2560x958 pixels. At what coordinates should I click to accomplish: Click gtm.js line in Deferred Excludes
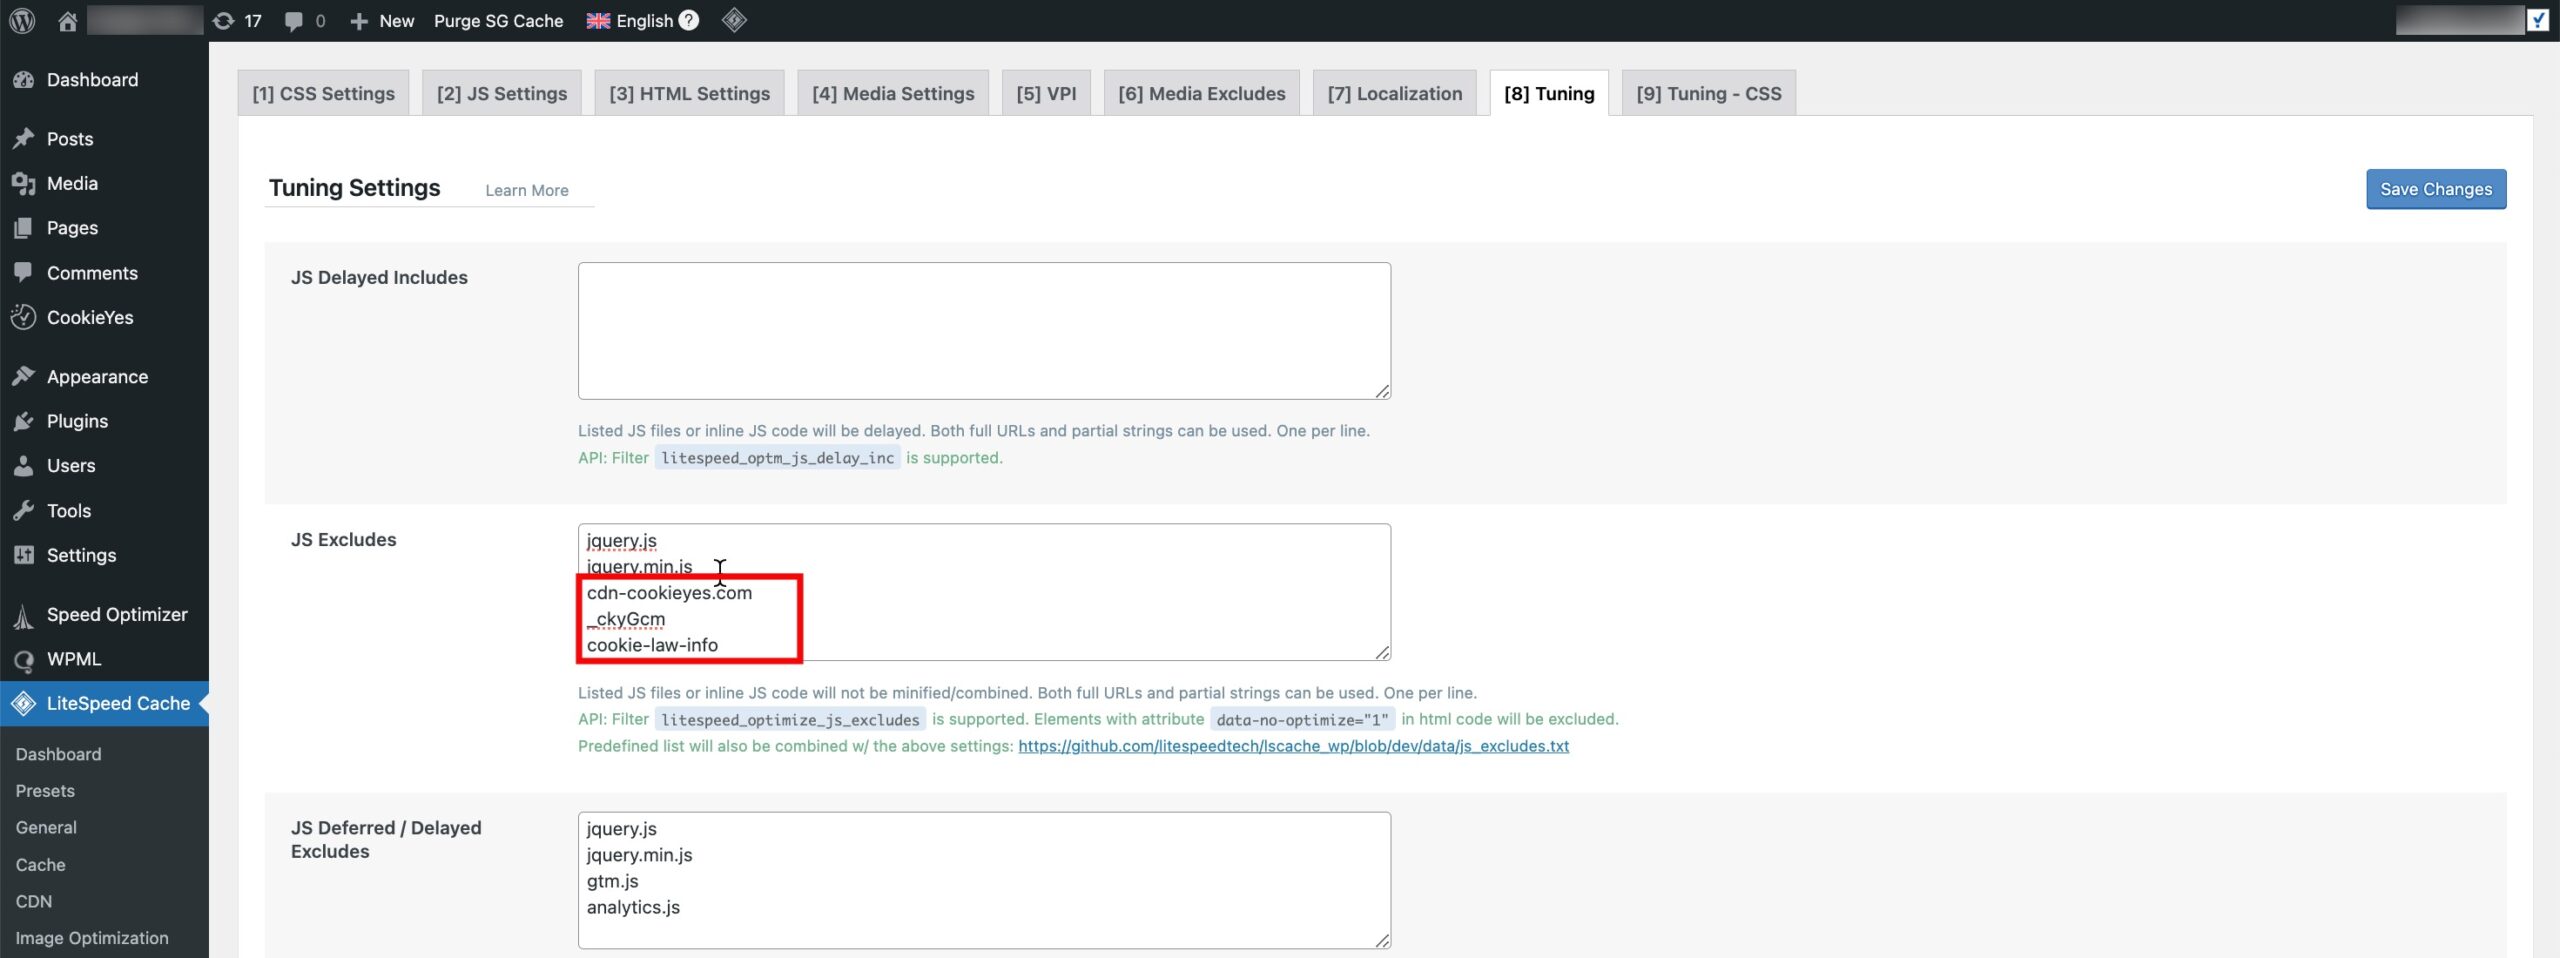(x=612, y=881)
